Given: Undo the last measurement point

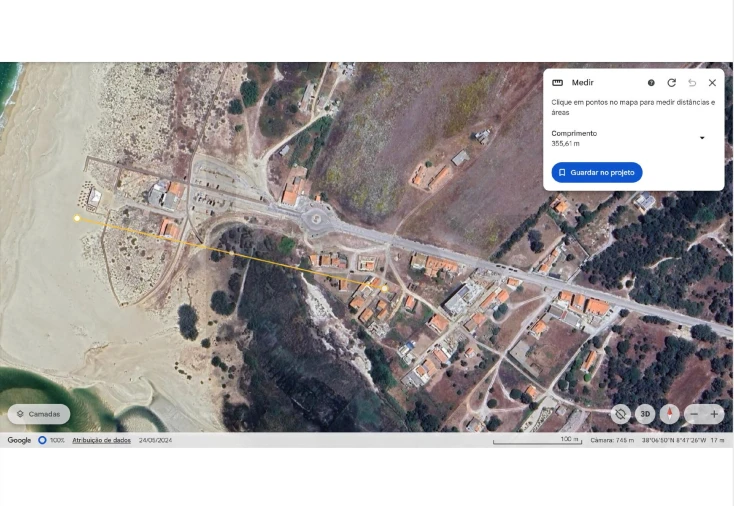Looking at the screenshot, I should point(692,83).
